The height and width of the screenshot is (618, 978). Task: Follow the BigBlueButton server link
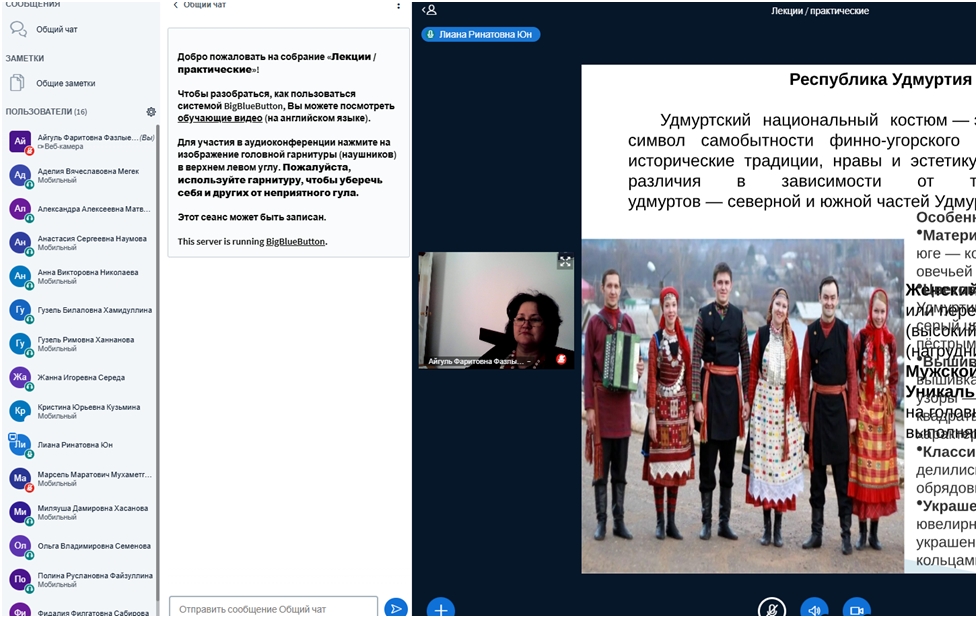(295, 241)
